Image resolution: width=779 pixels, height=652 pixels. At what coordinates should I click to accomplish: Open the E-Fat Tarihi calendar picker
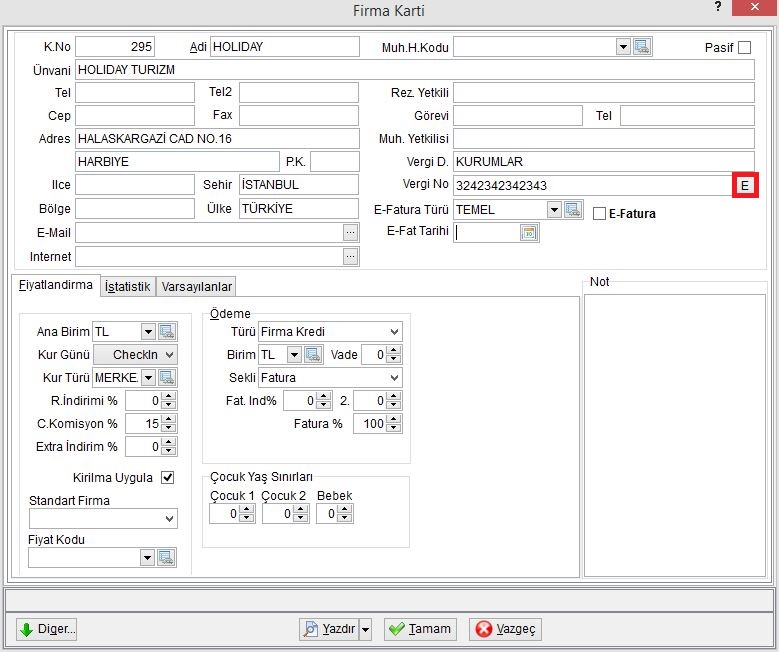(x=529, y=233)
